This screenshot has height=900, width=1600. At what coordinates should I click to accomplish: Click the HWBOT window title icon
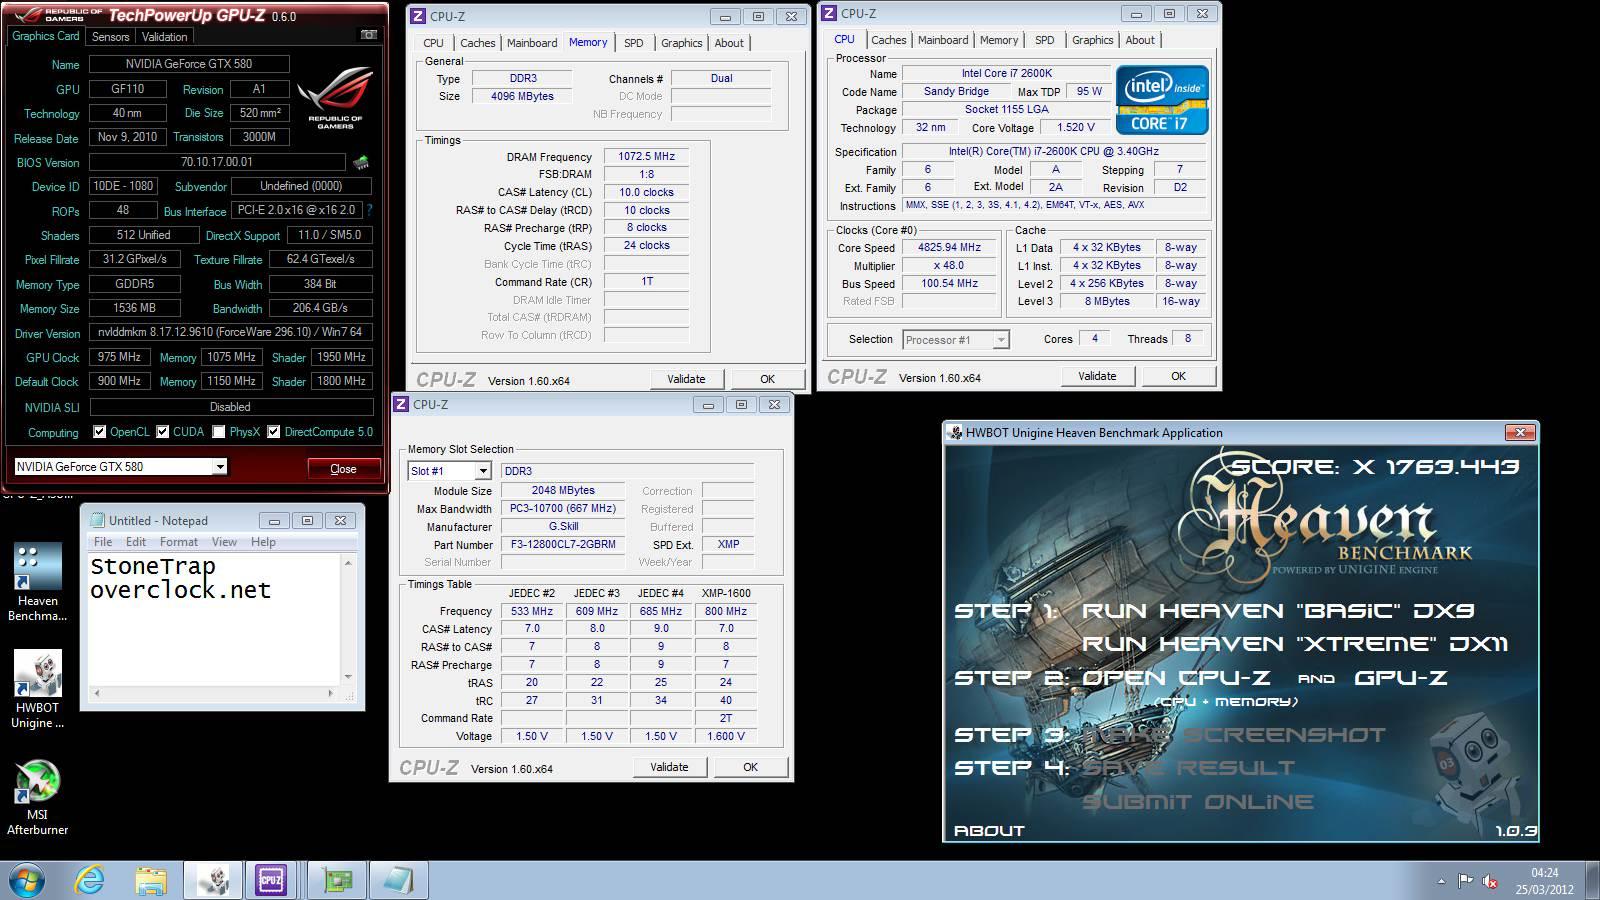(955, 432)
